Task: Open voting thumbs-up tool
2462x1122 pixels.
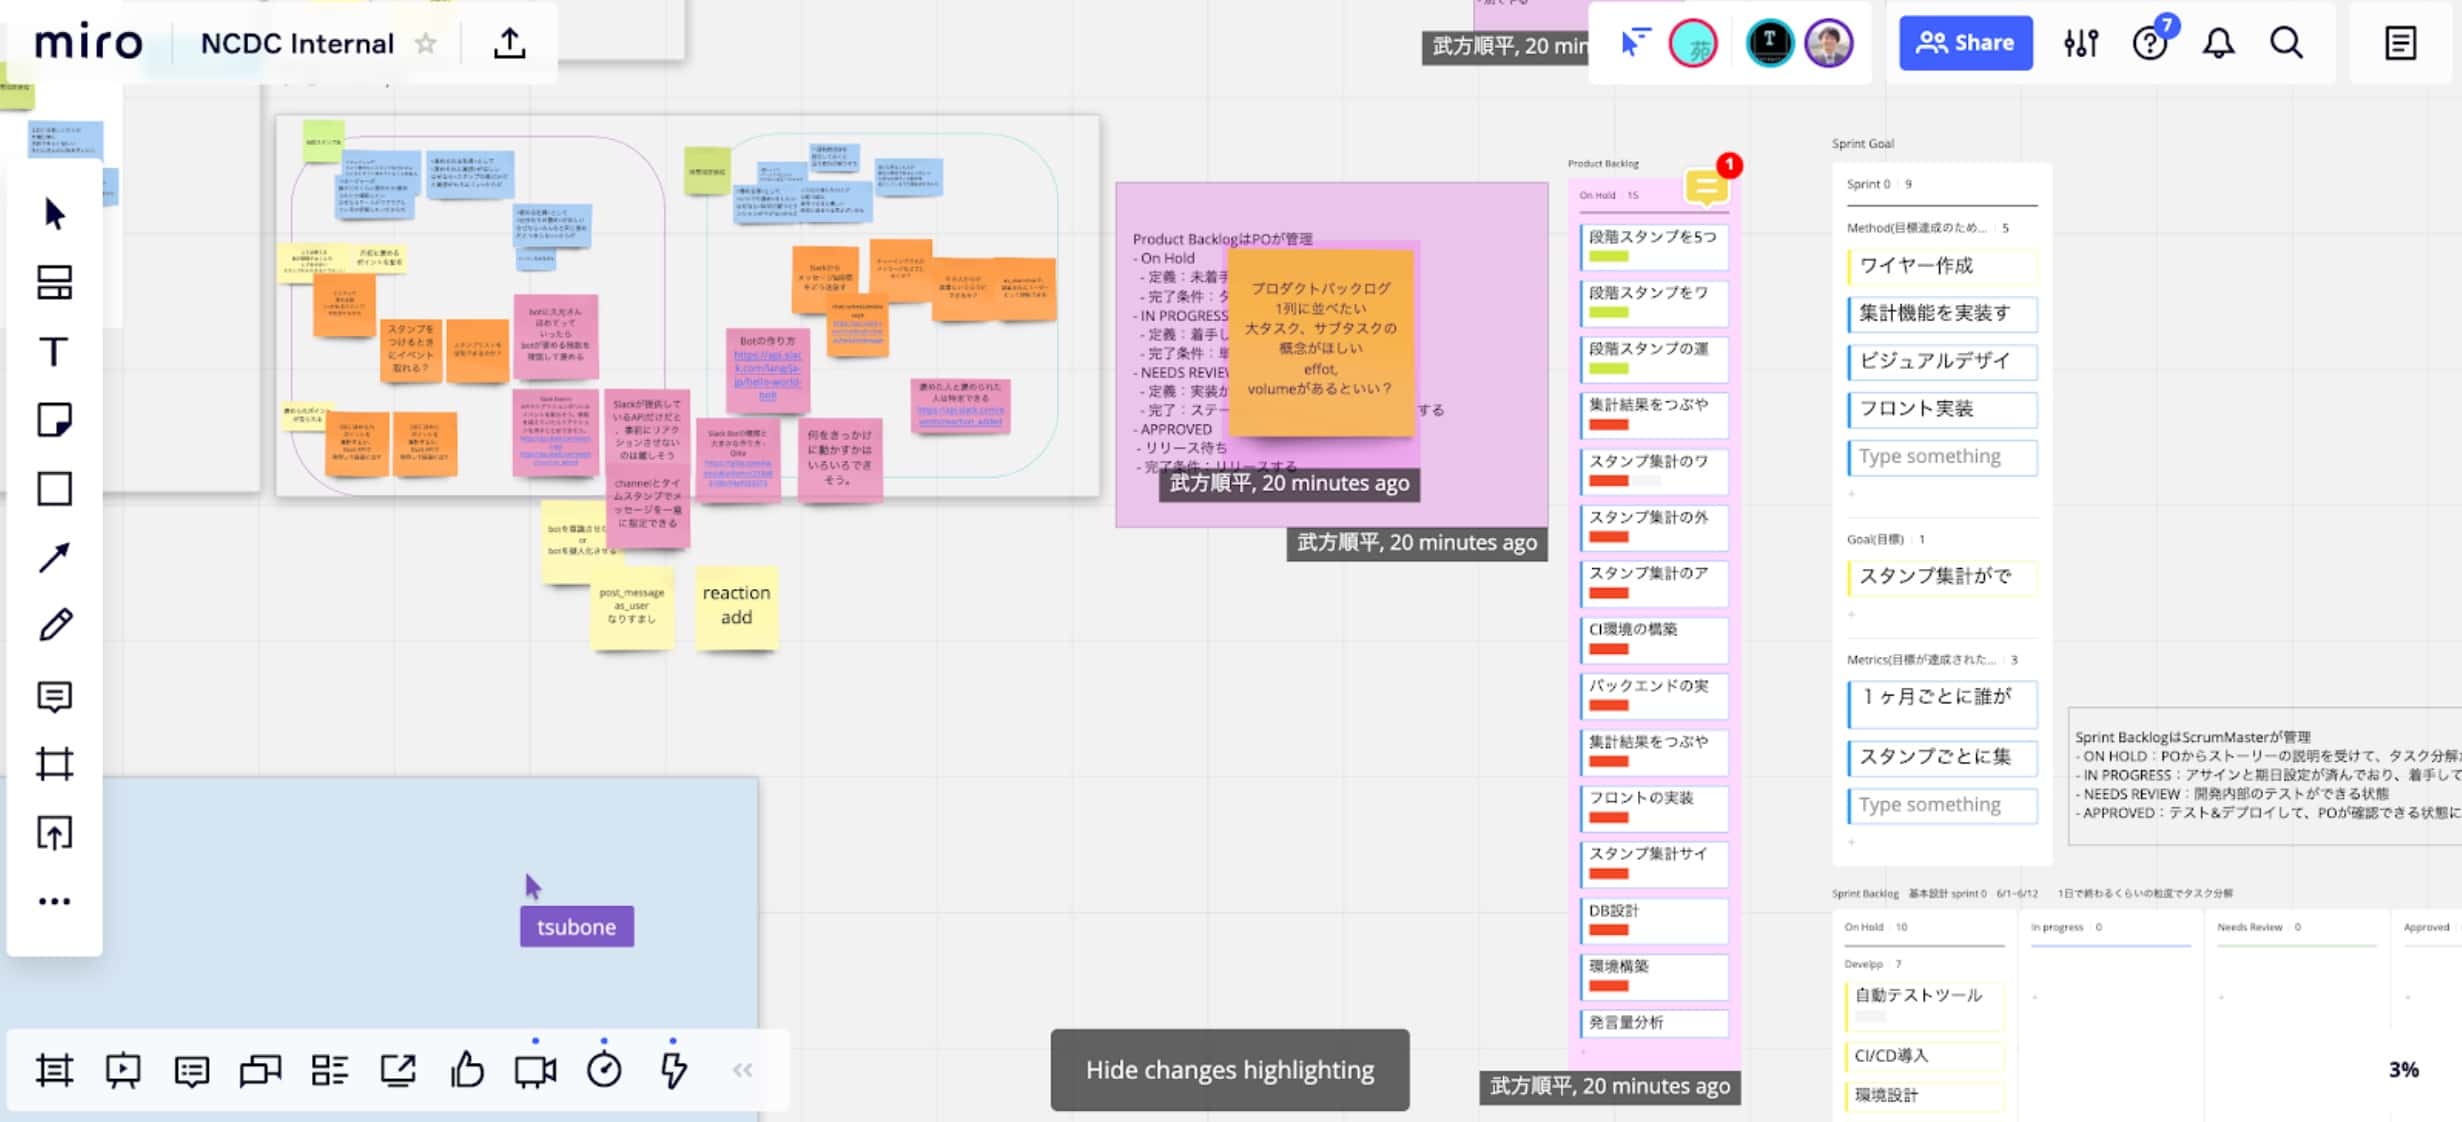Action: coord(467,1070)
